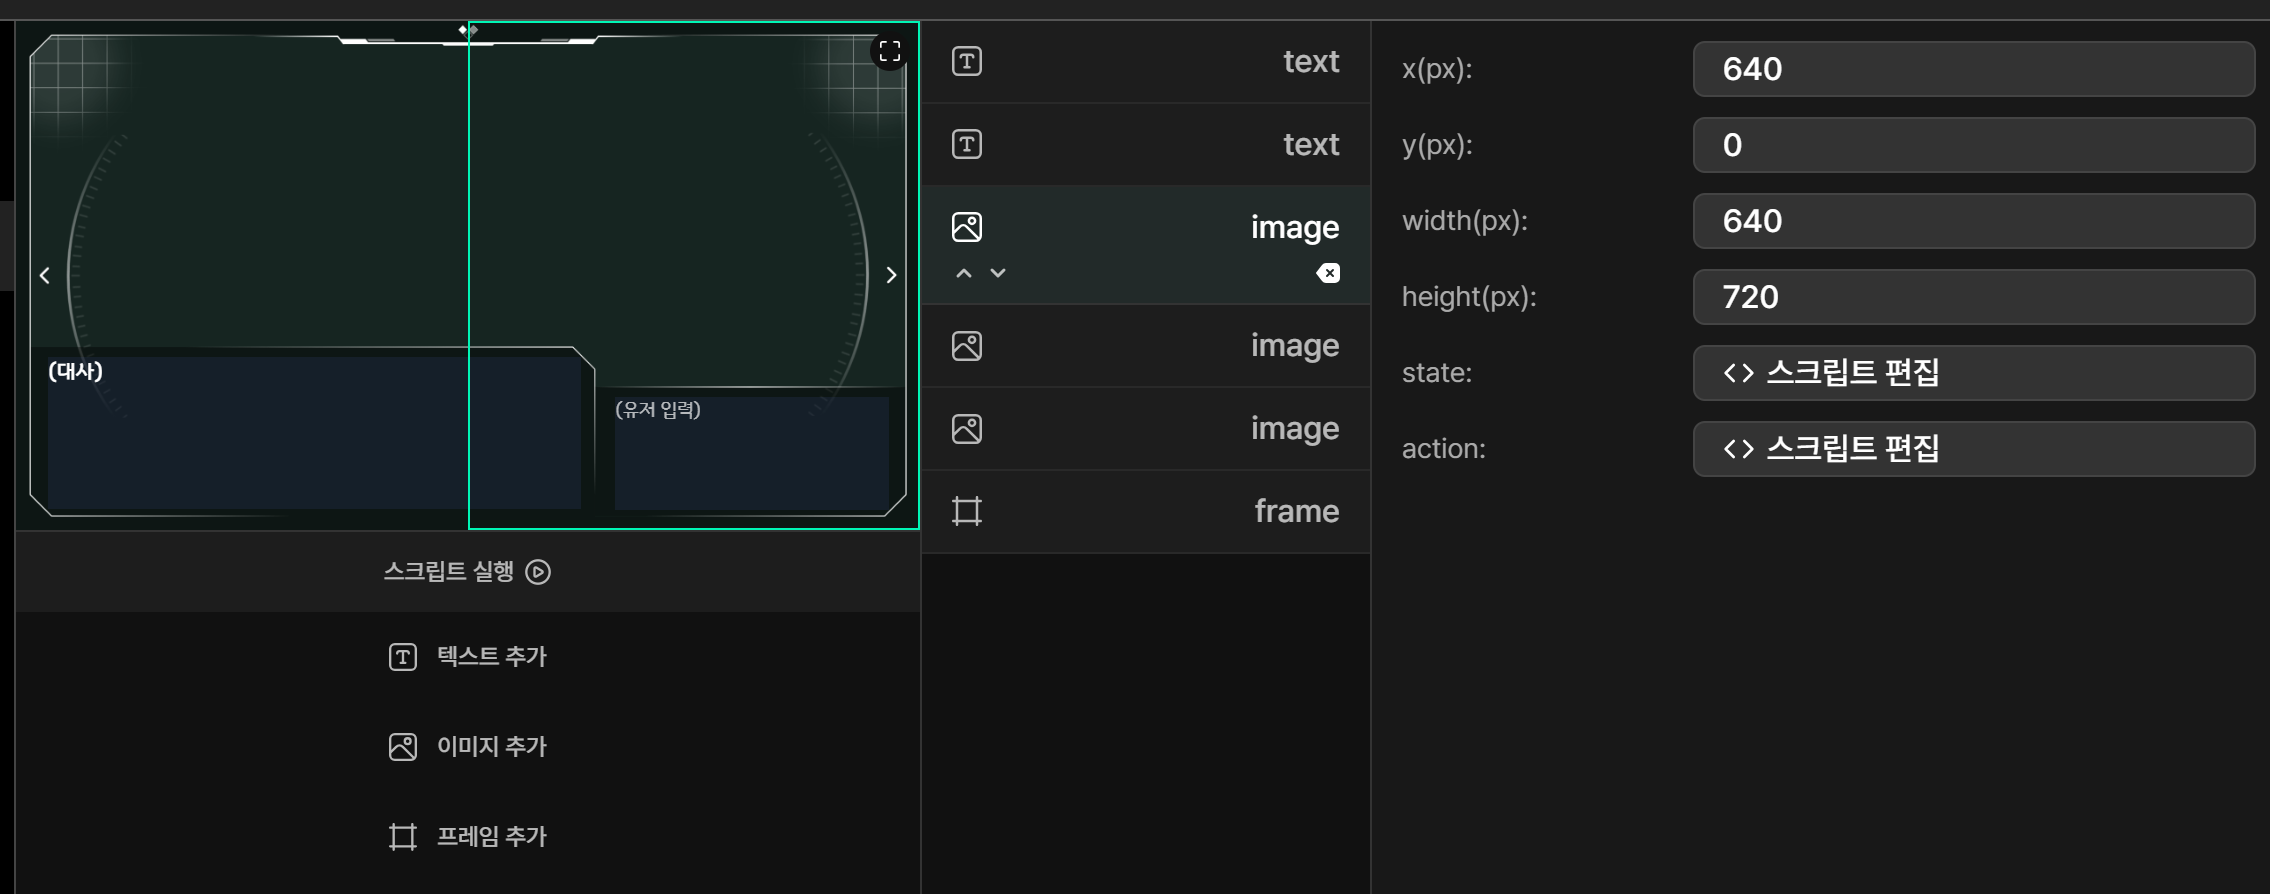Run script with the 스크립트 실행 play icon
2270x894 pixels.
[538, 572]
